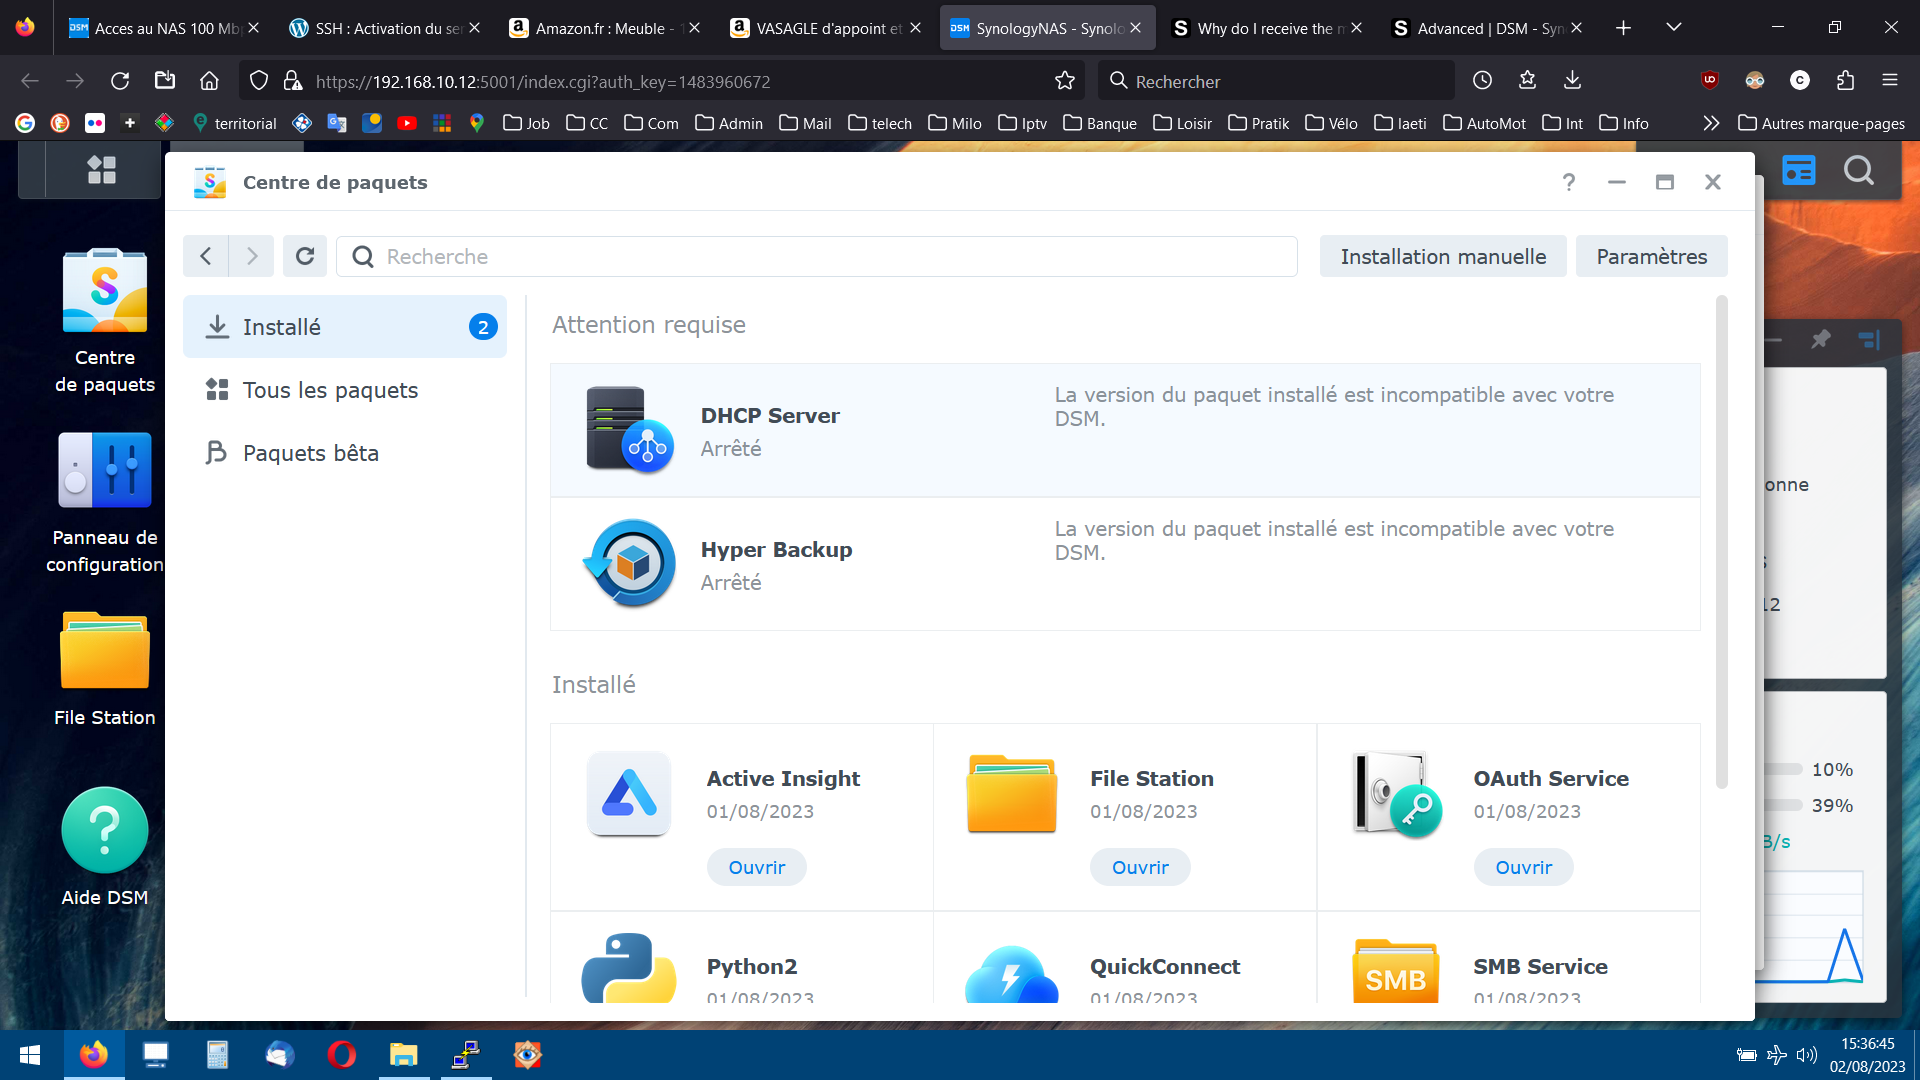This screenshot has width=1920, height=1080.
Task: Click the Hyper Backup package icon
Action: point(629,563)
